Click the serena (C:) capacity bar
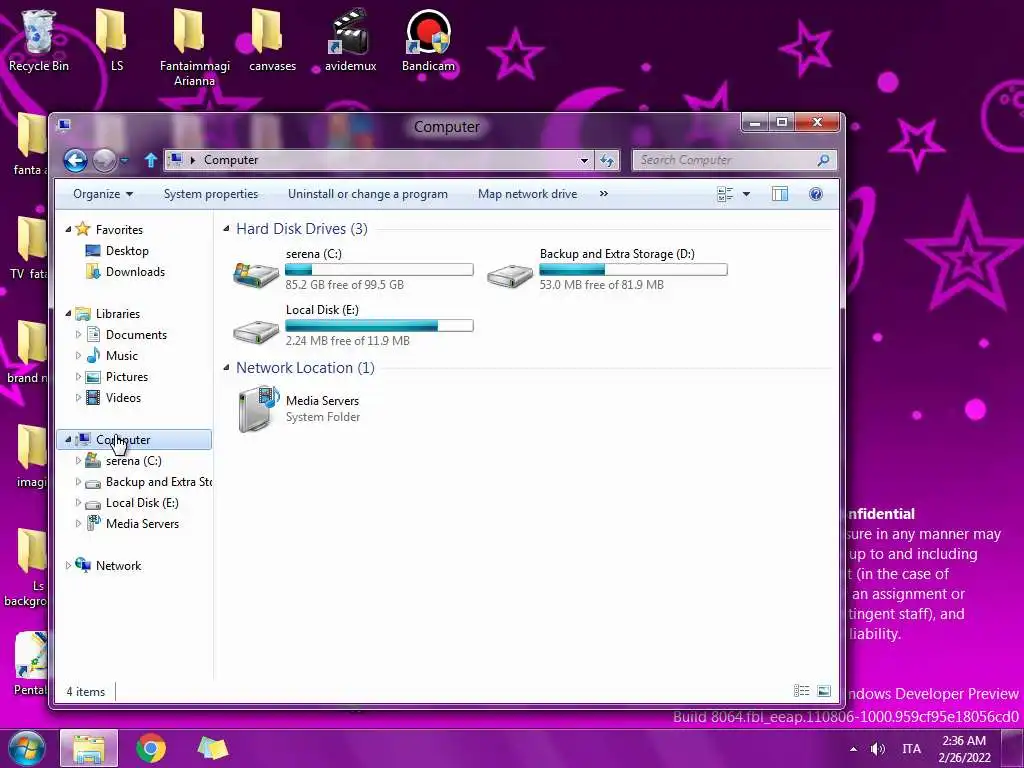This screenshot has height=768, width=1024. click(x=379, y=269)
